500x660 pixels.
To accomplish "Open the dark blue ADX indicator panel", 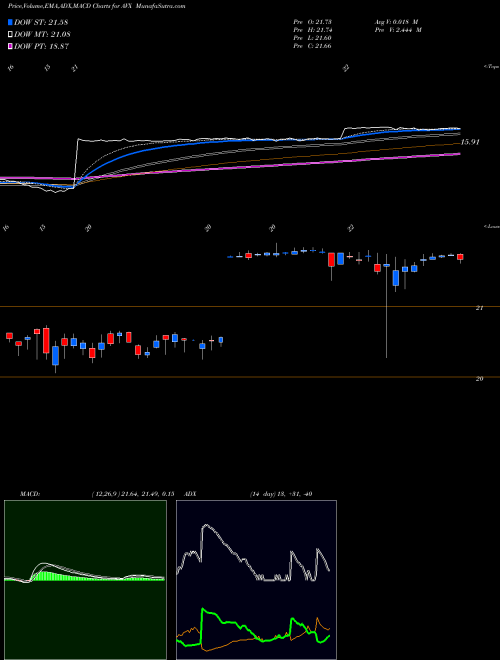I will pyautogui.click(x=256, y=580).
